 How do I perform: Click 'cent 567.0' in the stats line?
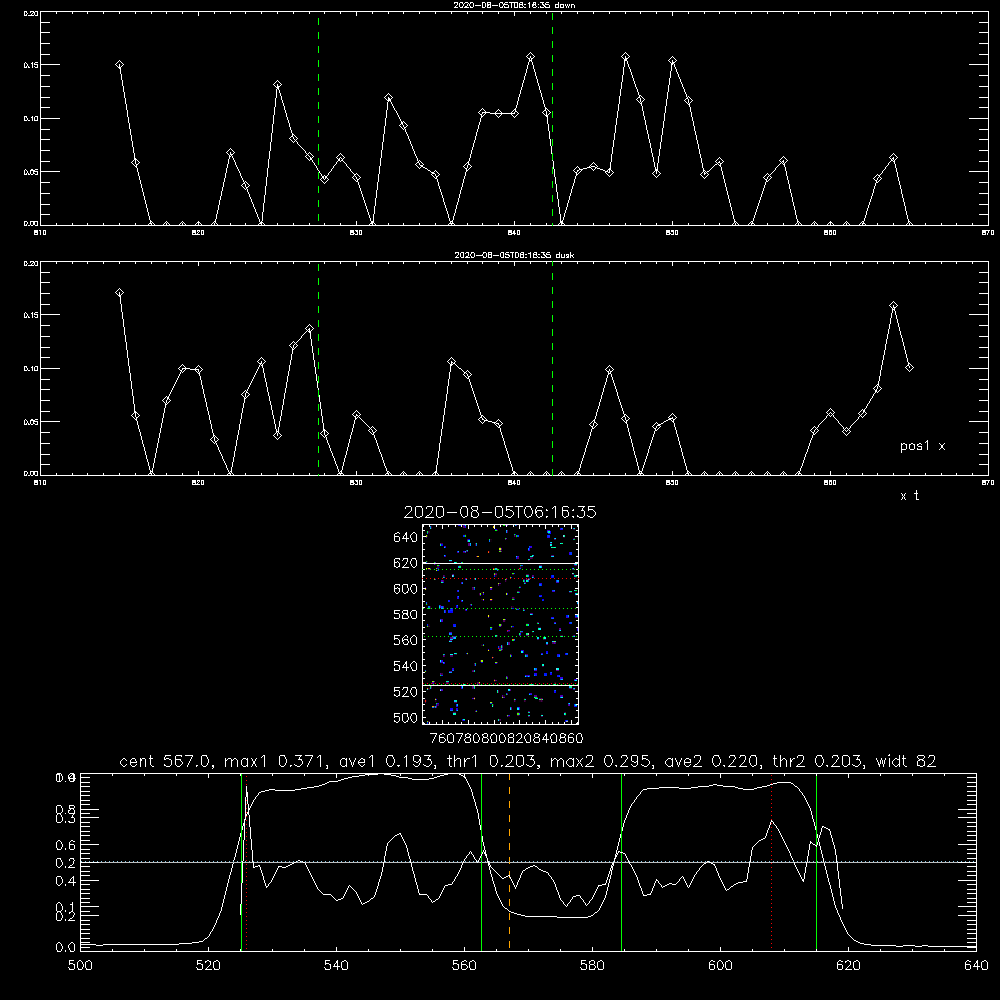pyautogui.click(x=164, y=761)
